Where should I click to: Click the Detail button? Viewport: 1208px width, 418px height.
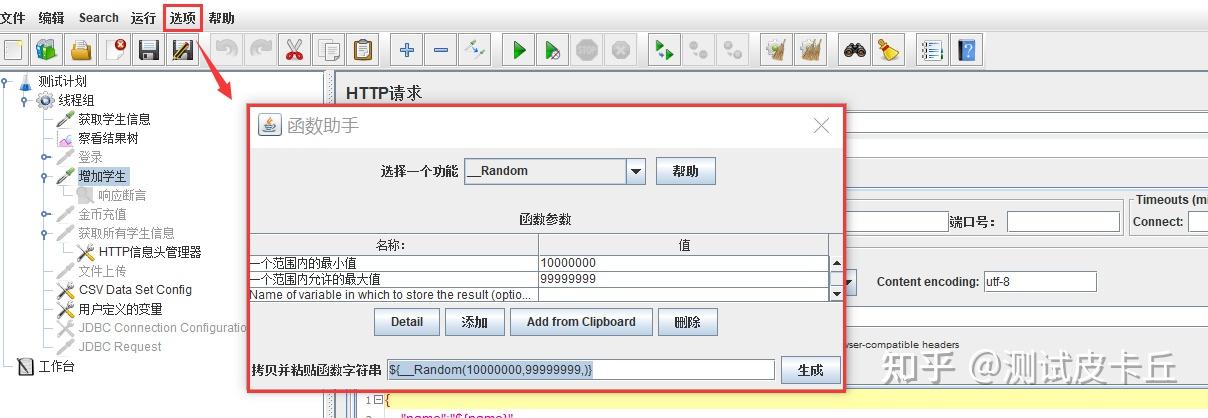tap(407, 322)
